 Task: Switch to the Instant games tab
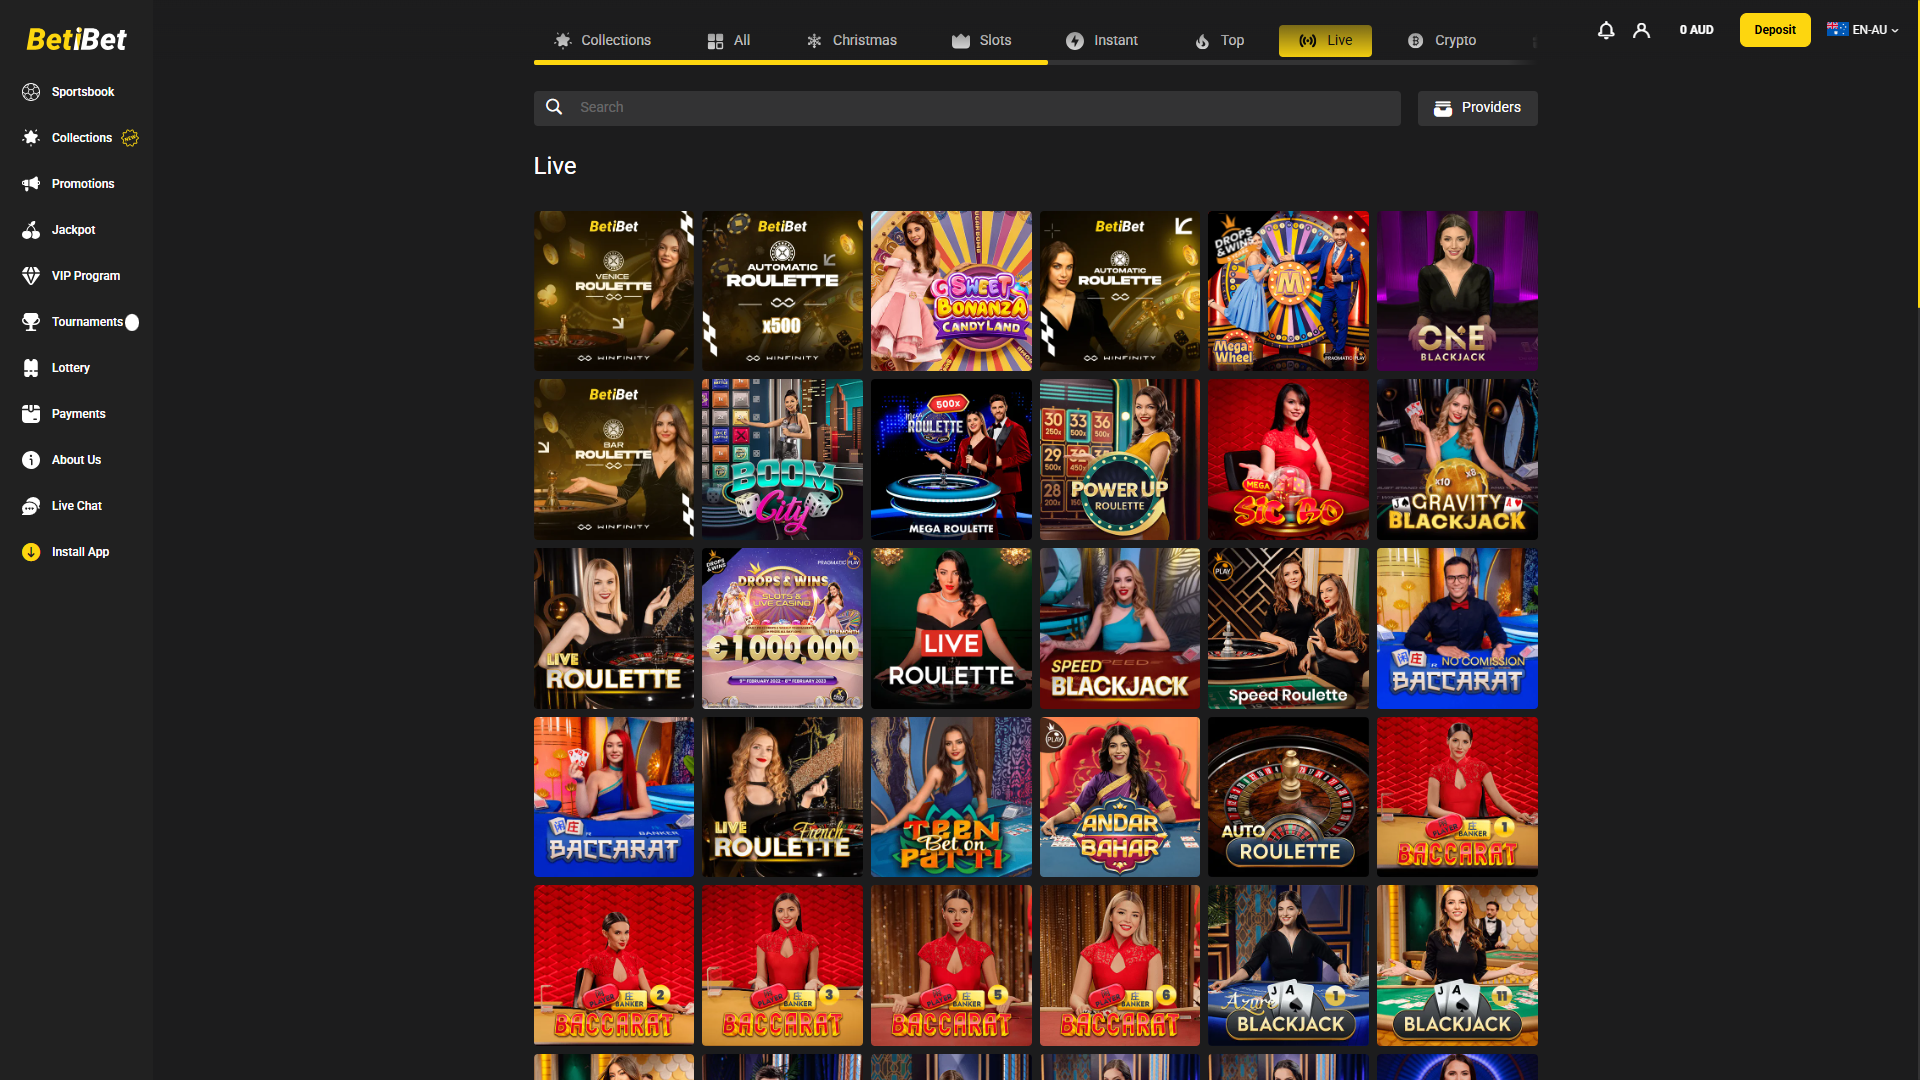click(1102, 41)
